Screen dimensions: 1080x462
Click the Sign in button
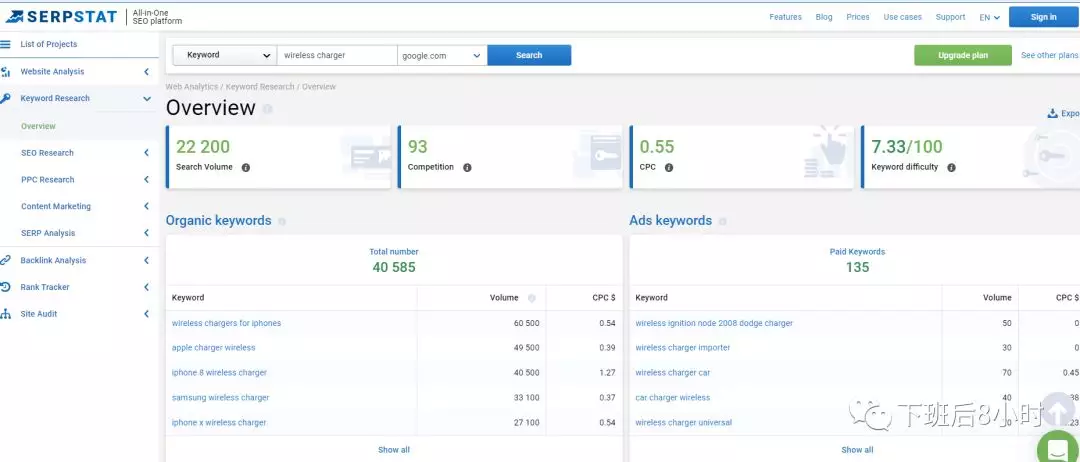pos(1043,17)
